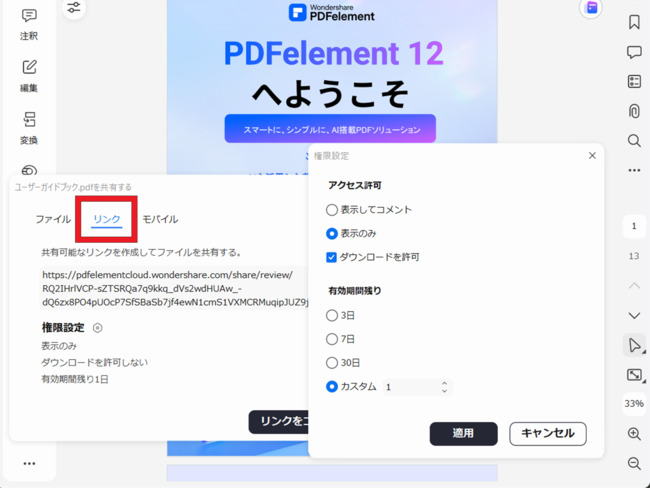
Task: Switch to the リンク tab
Action: (x=107, y=219)
